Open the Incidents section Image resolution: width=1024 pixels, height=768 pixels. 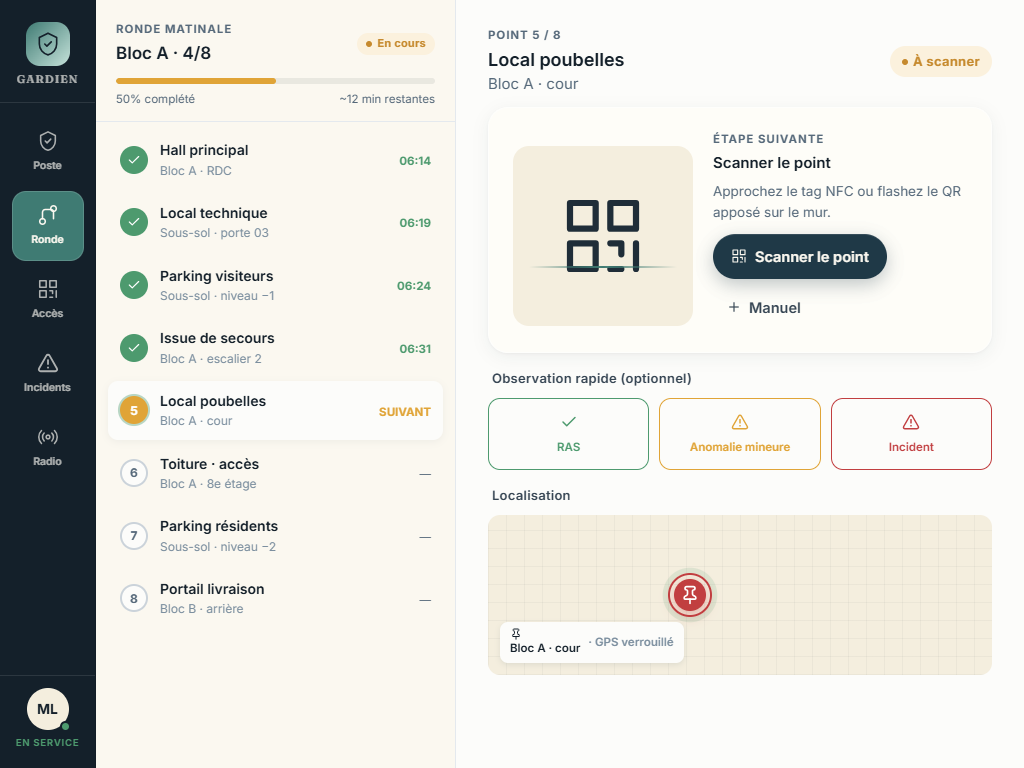(48, 373)
